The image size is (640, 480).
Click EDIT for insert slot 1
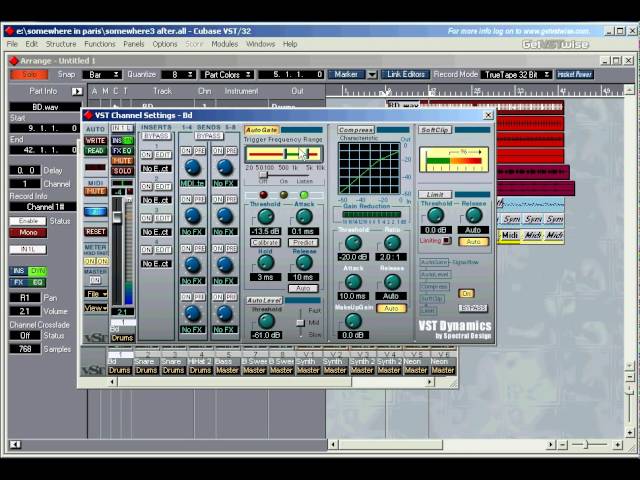[x=162, y=155]
